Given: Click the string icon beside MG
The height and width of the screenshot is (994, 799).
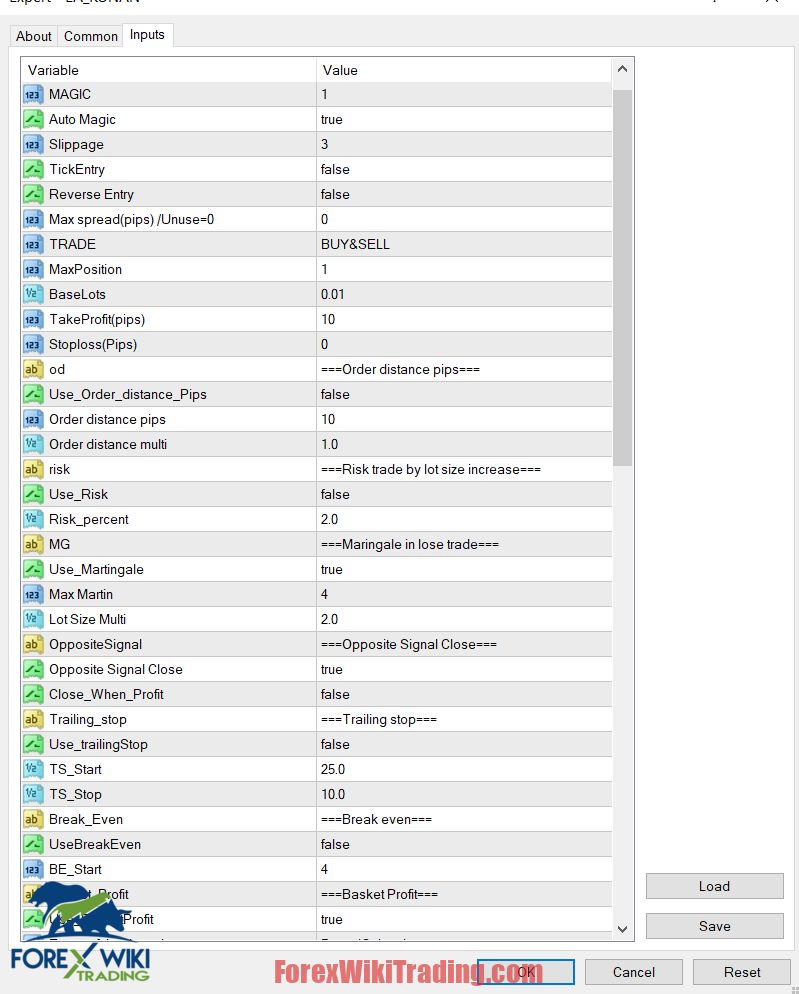Looking at the screenshot, I should pyautogui.click(x=33, y=545).
